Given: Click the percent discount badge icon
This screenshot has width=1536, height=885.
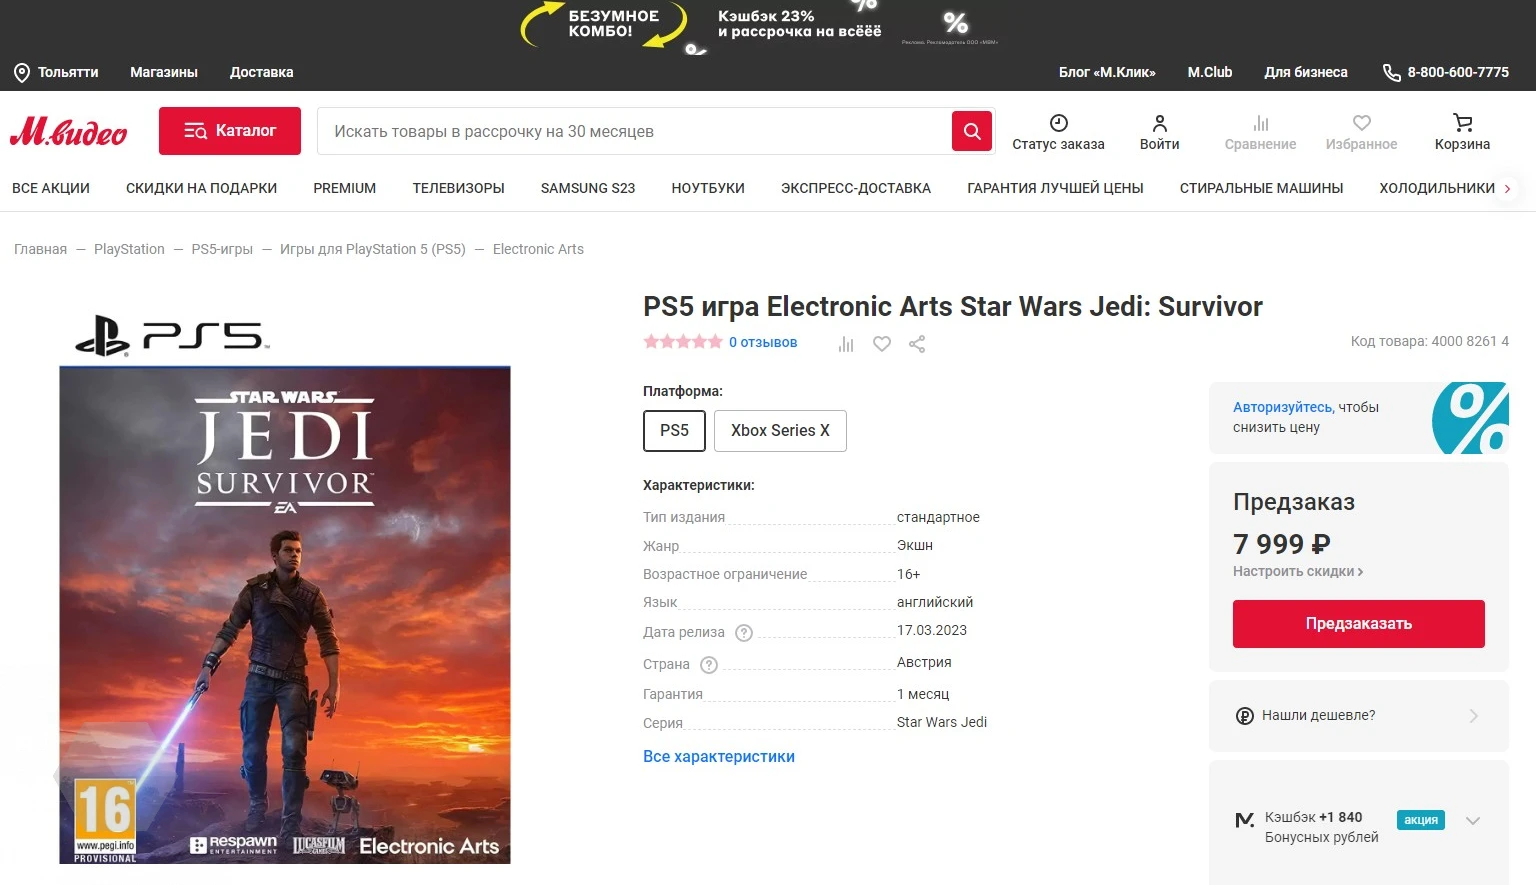Looking at the screenshot, I should tap(1470, 418).
